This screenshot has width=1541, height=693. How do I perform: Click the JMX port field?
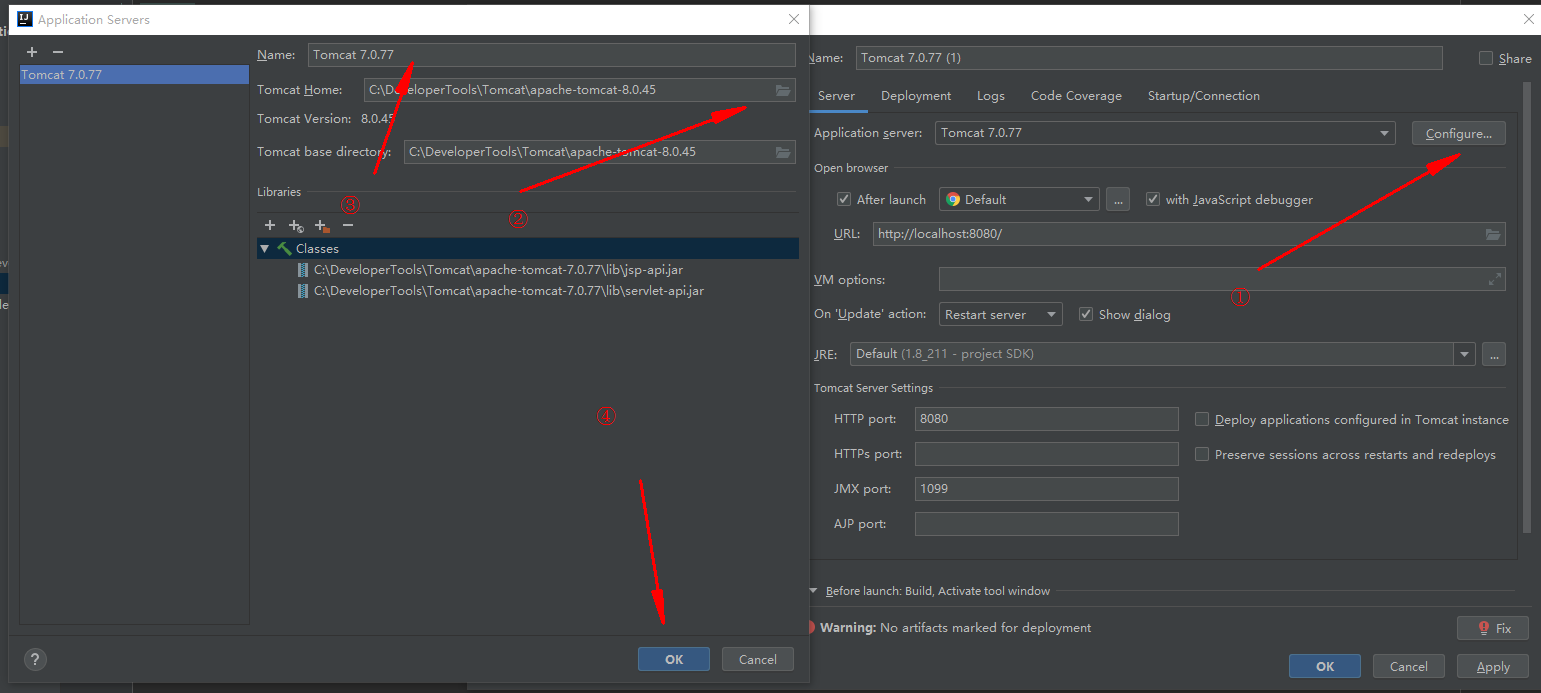pyautogui.click(x=1047, y=489)
